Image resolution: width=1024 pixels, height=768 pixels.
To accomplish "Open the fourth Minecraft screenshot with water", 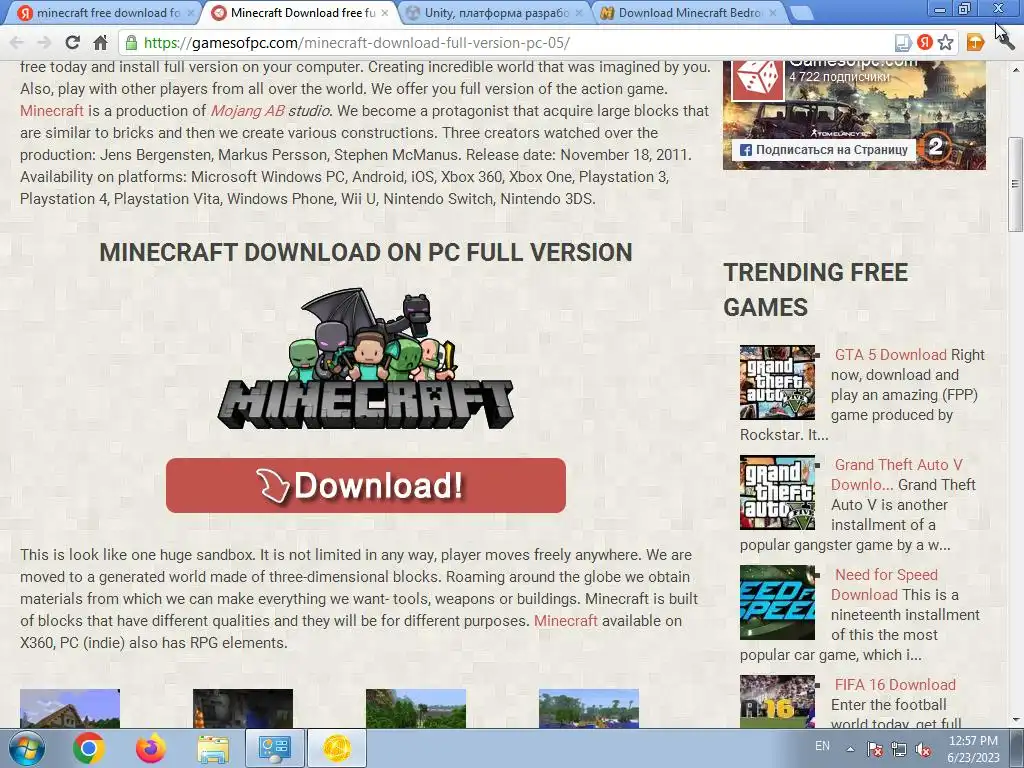I will 589,709.
